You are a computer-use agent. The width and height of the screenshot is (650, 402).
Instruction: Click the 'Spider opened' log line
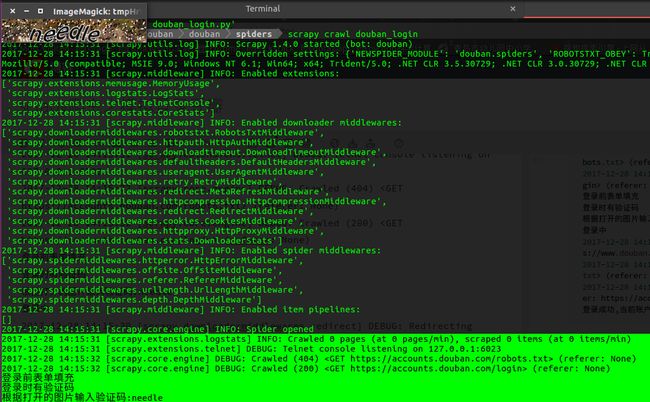point(158,329)
